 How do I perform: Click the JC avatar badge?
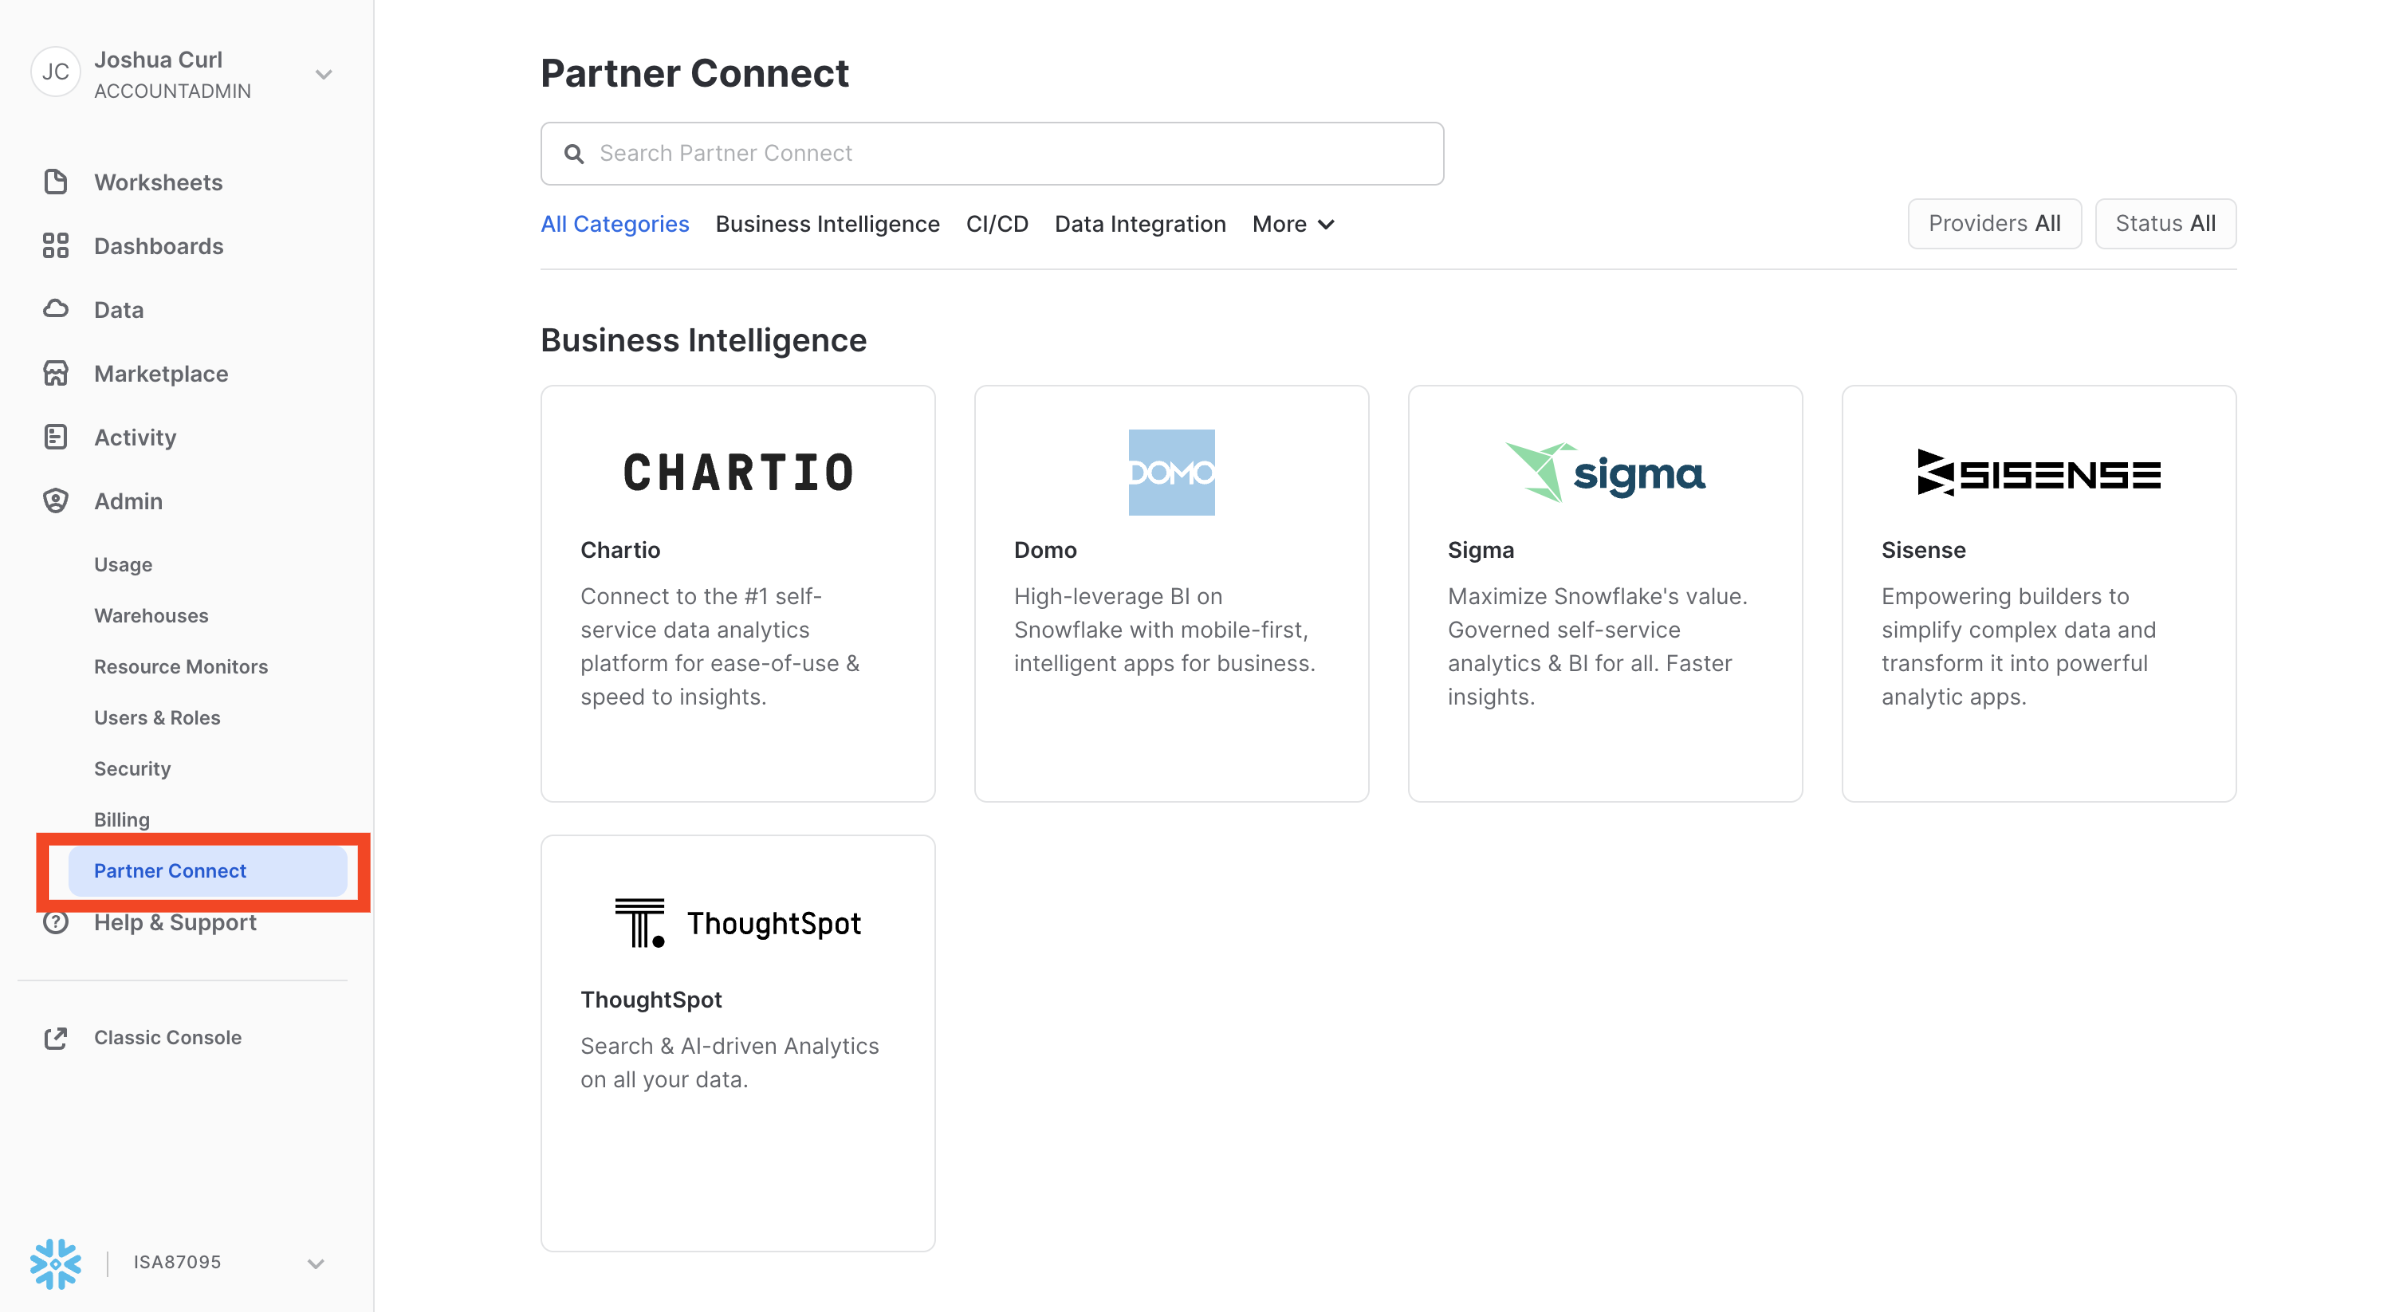pos(55,72)
